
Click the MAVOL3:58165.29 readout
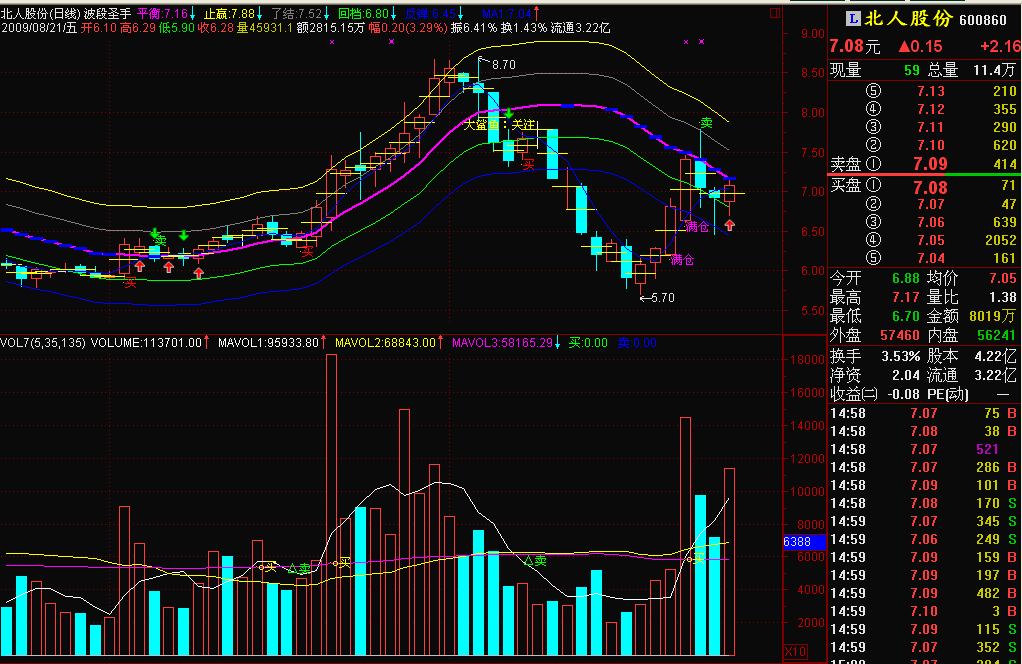coord(503,343)
